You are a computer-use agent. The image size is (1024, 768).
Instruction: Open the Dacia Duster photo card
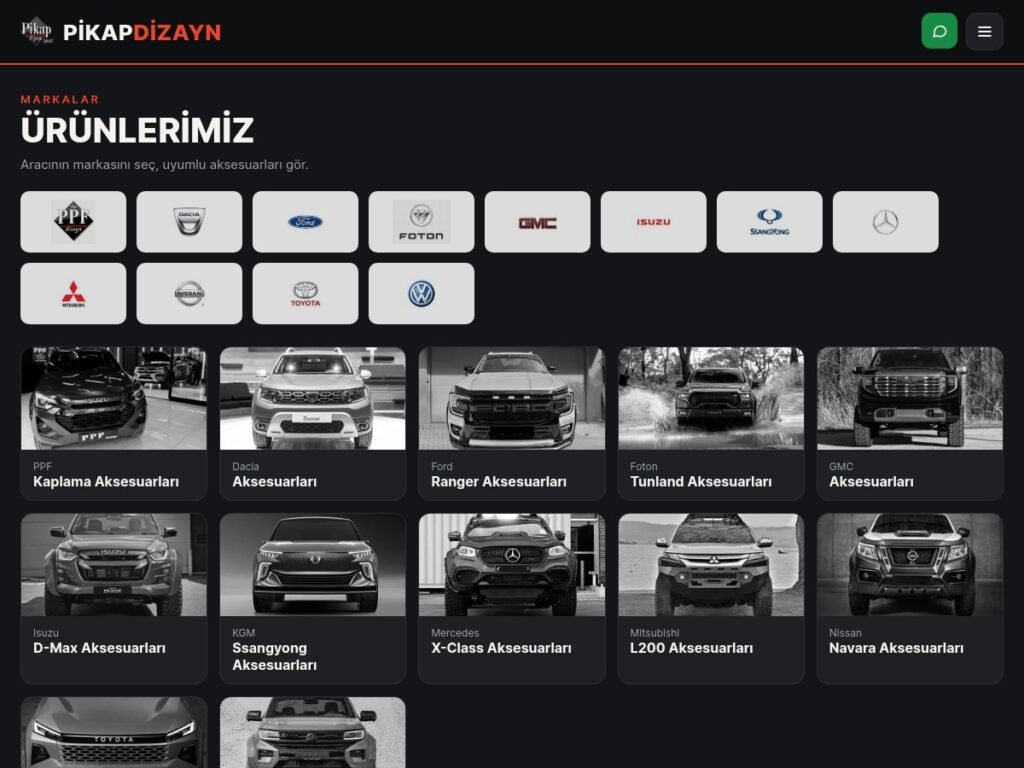[x=313, y=398]
